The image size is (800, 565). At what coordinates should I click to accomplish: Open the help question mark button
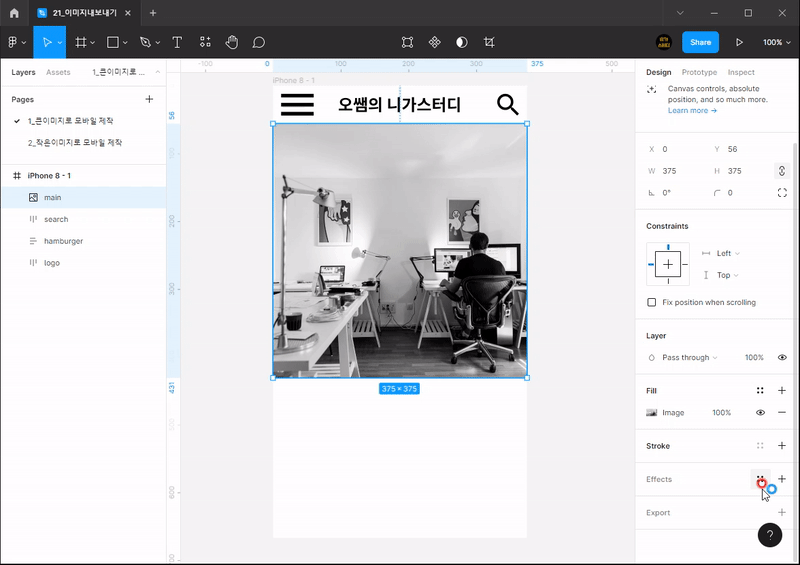tap(770, 535)
